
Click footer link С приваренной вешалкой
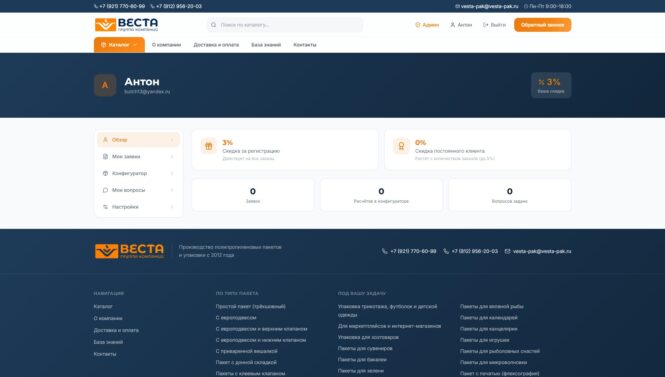click(246, 351)
